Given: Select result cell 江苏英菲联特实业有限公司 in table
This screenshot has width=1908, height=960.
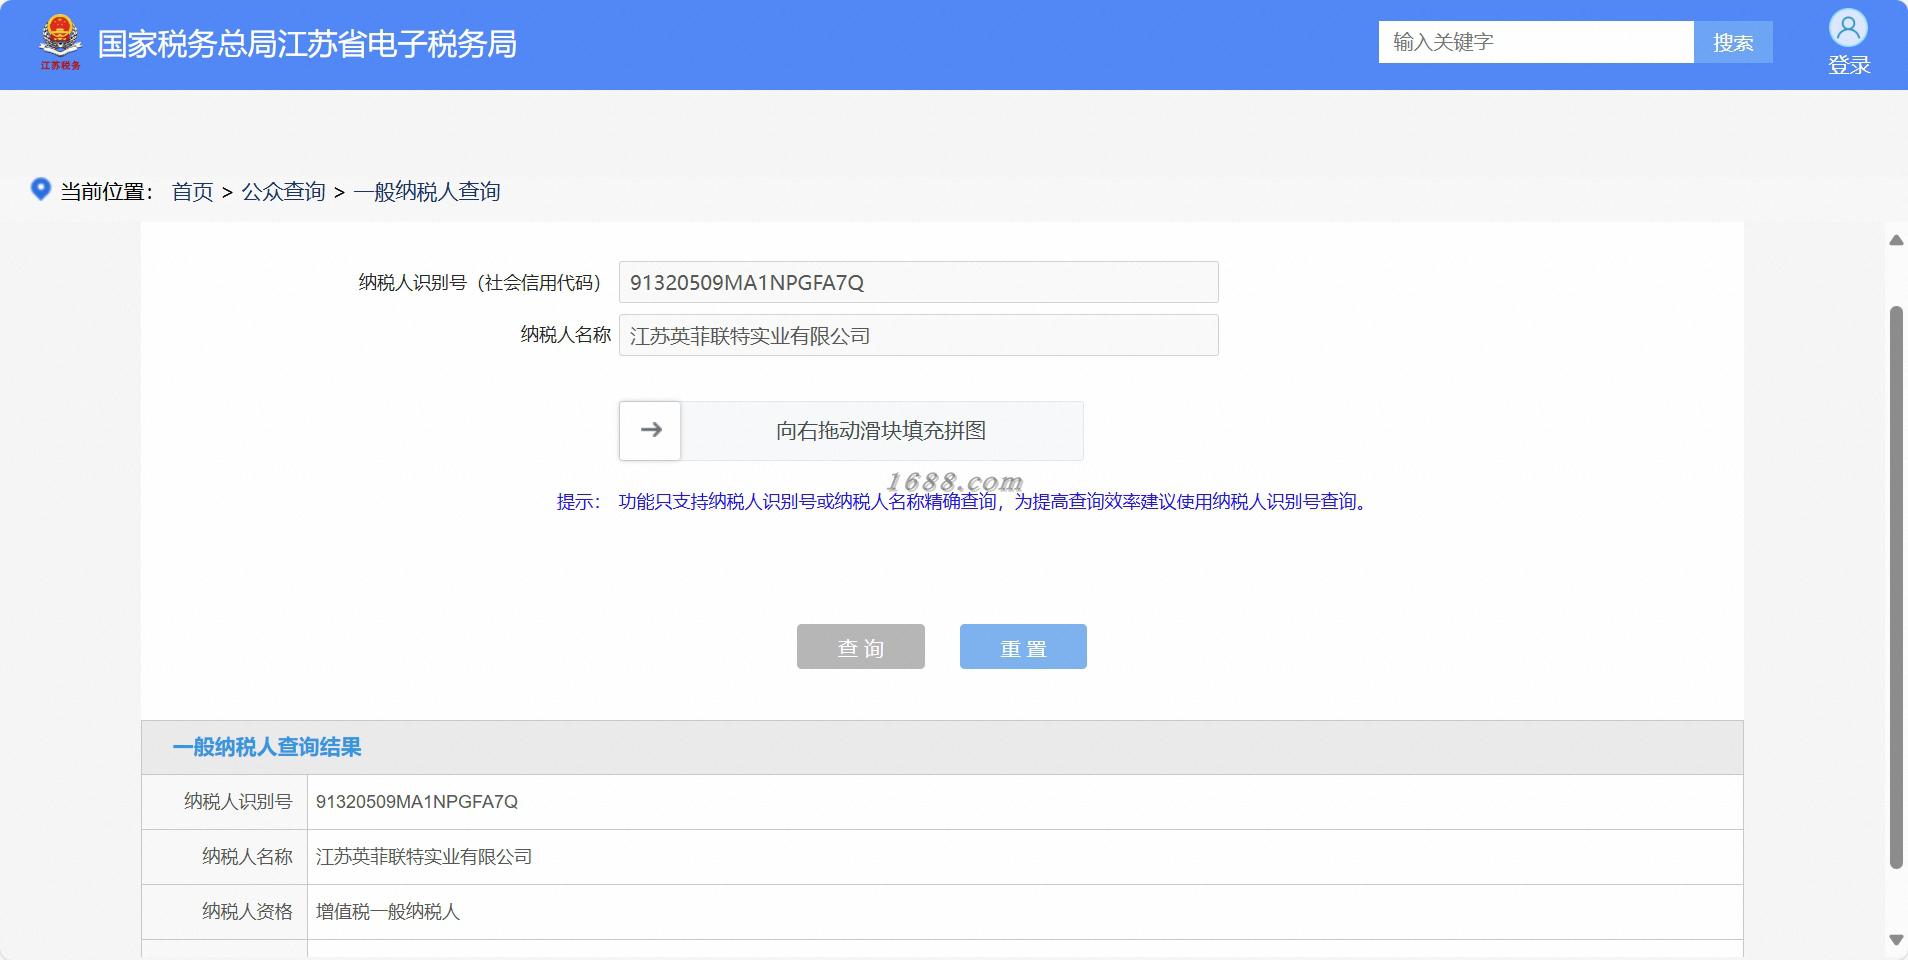Looking at the screenshot, I should 424,857.
